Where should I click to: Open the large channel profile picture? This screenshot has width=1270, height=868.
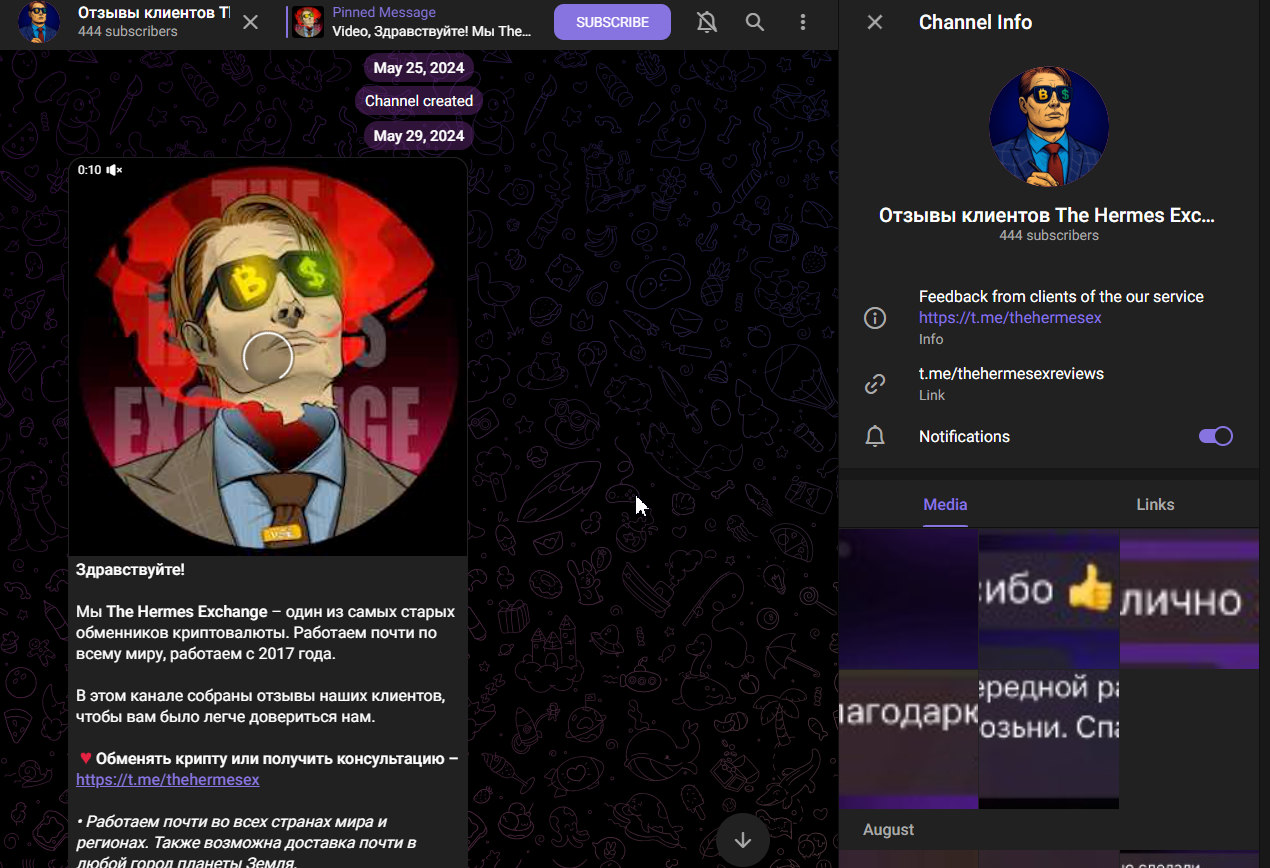click(1049, 126)
